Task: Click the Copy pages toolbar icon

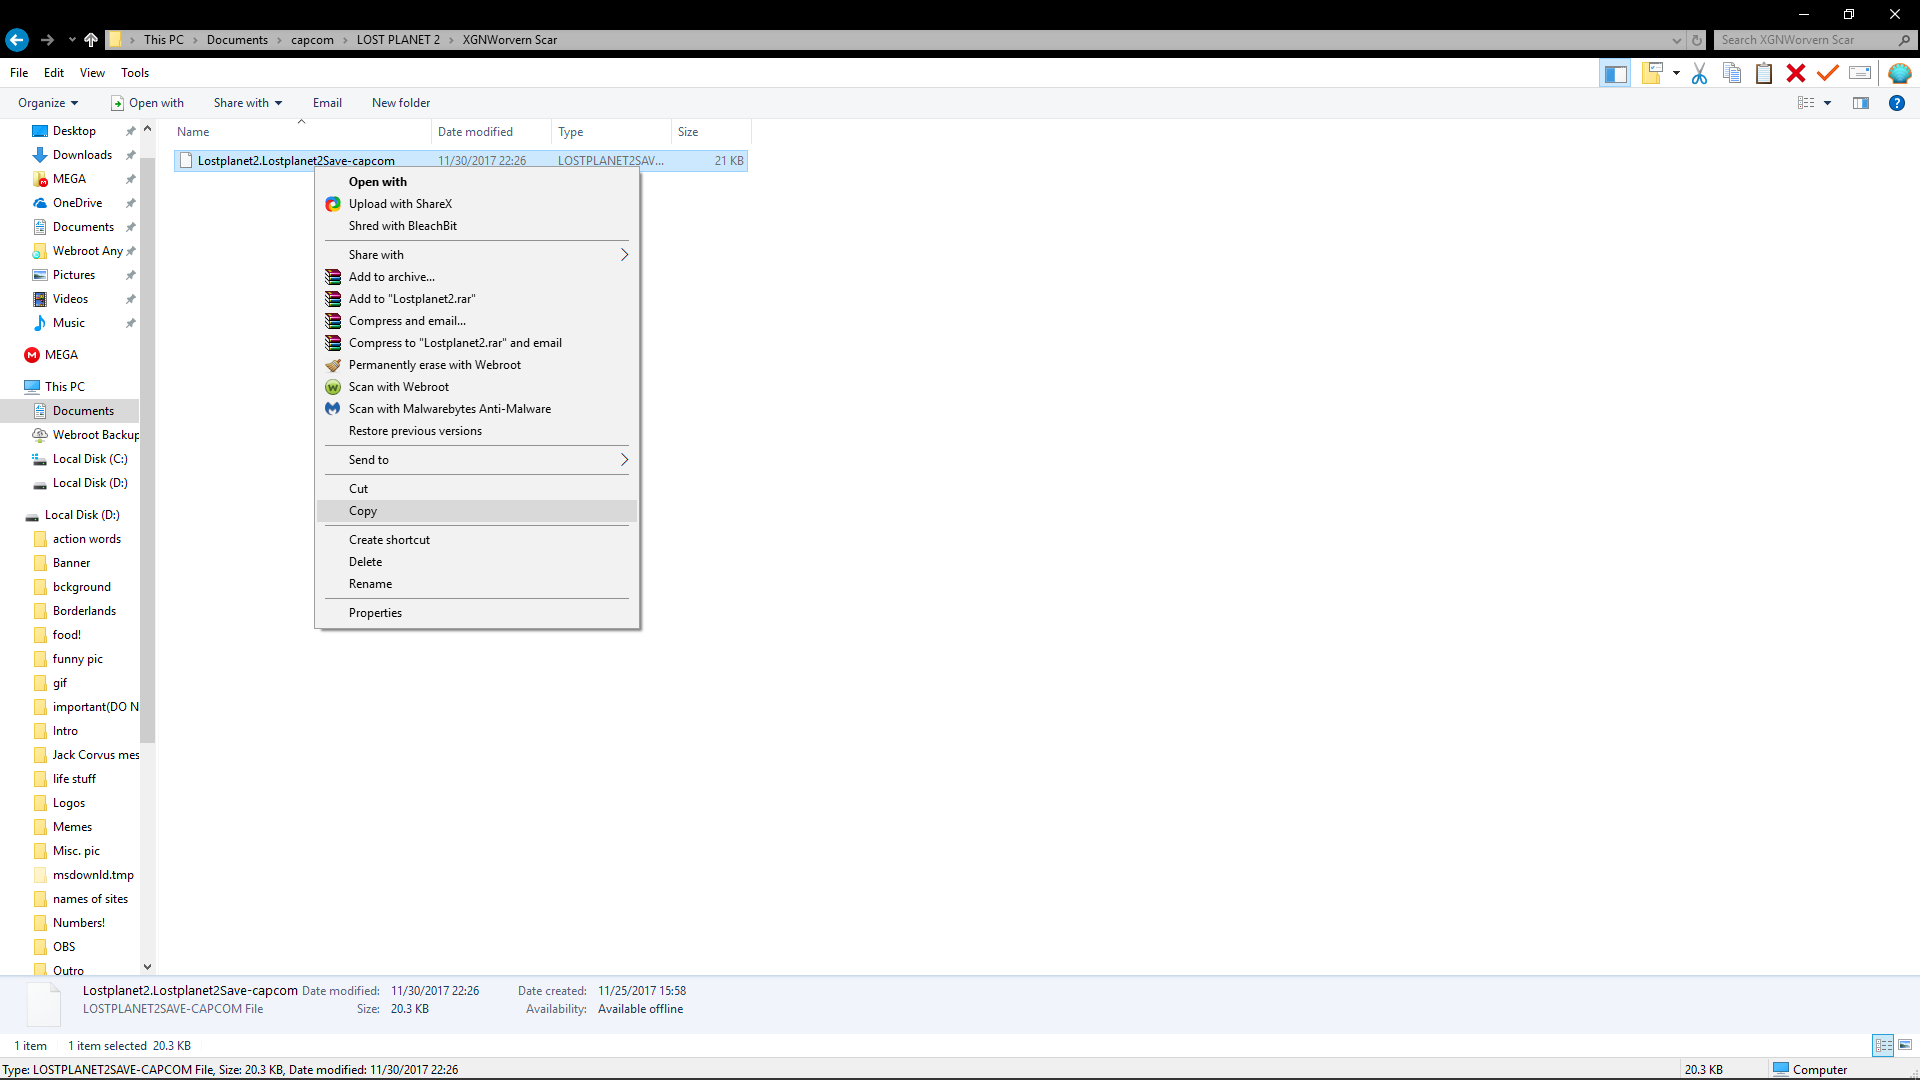Action: click(1732, 73)
